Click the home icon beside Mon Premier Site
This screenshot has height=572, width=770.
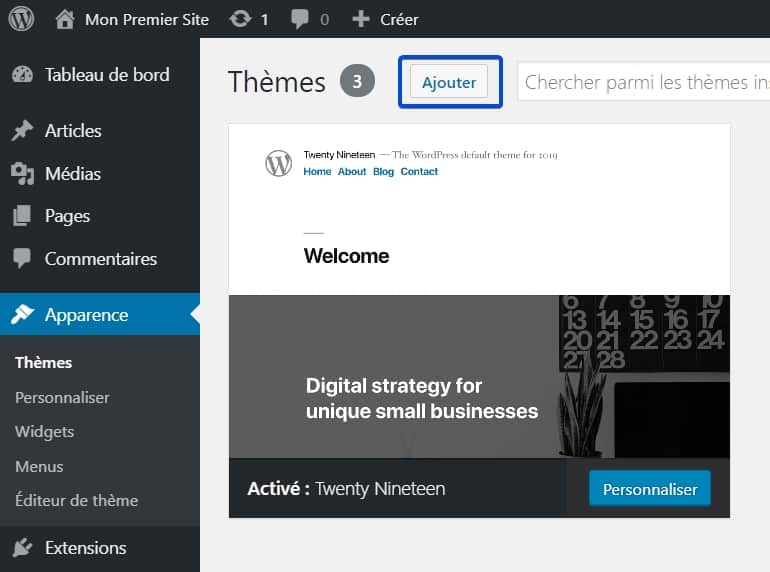65,20
